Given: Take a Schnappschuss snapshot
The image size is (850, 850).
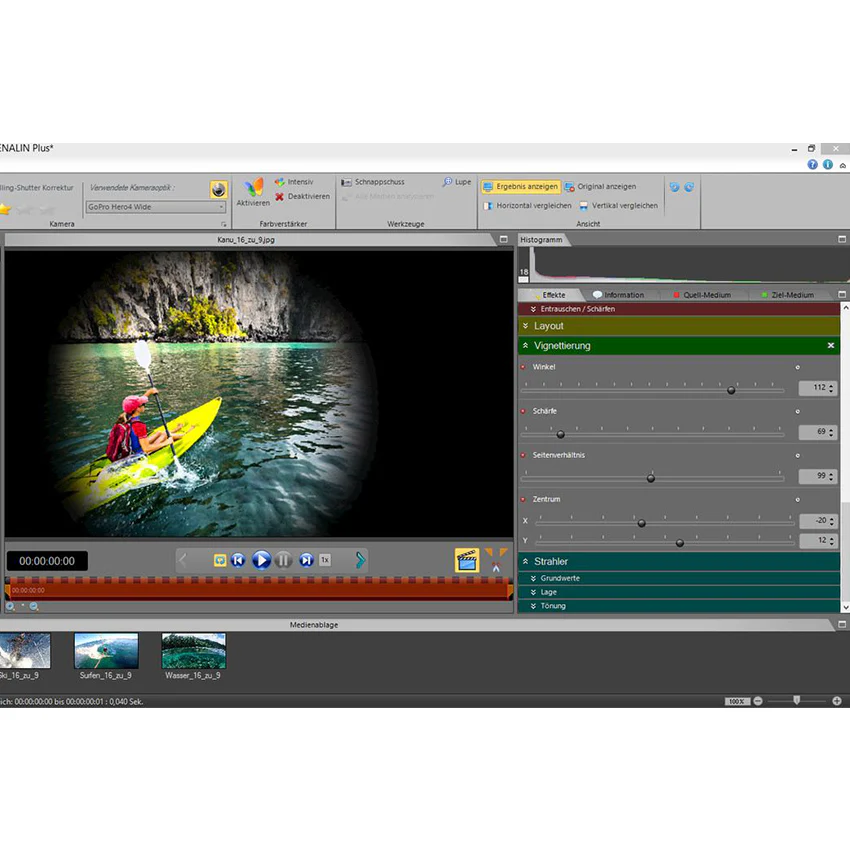Looking at the screenshot, I should (373, 182).
